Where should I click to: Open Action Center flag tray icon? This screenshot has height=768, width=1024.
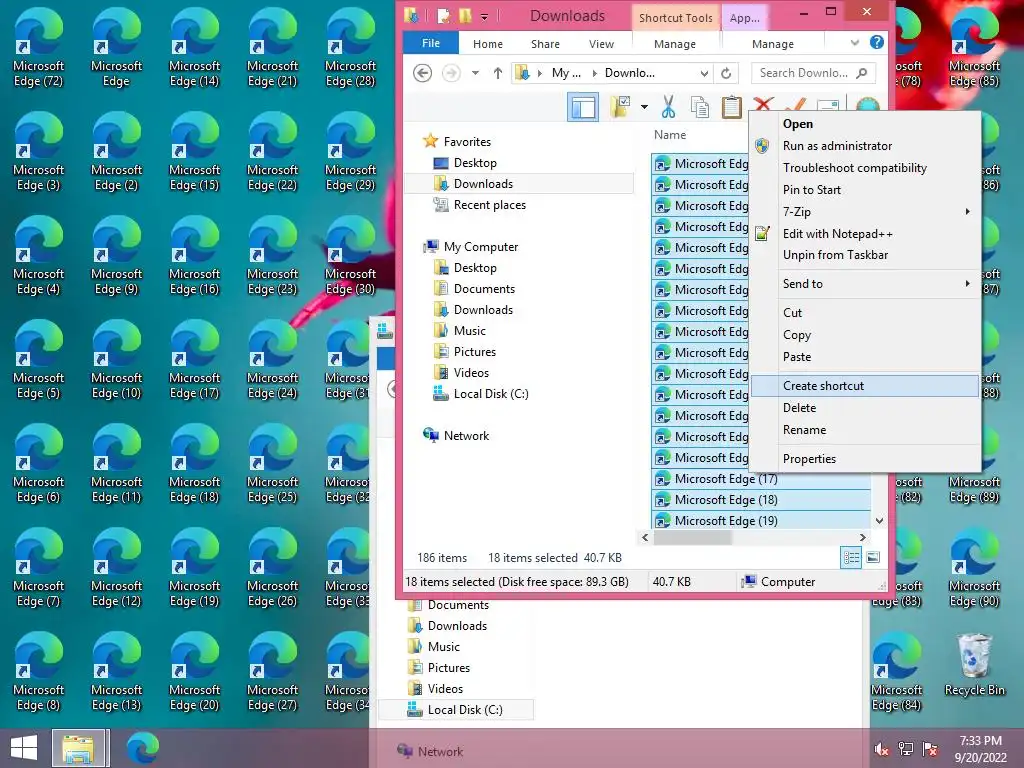point(930,749)
